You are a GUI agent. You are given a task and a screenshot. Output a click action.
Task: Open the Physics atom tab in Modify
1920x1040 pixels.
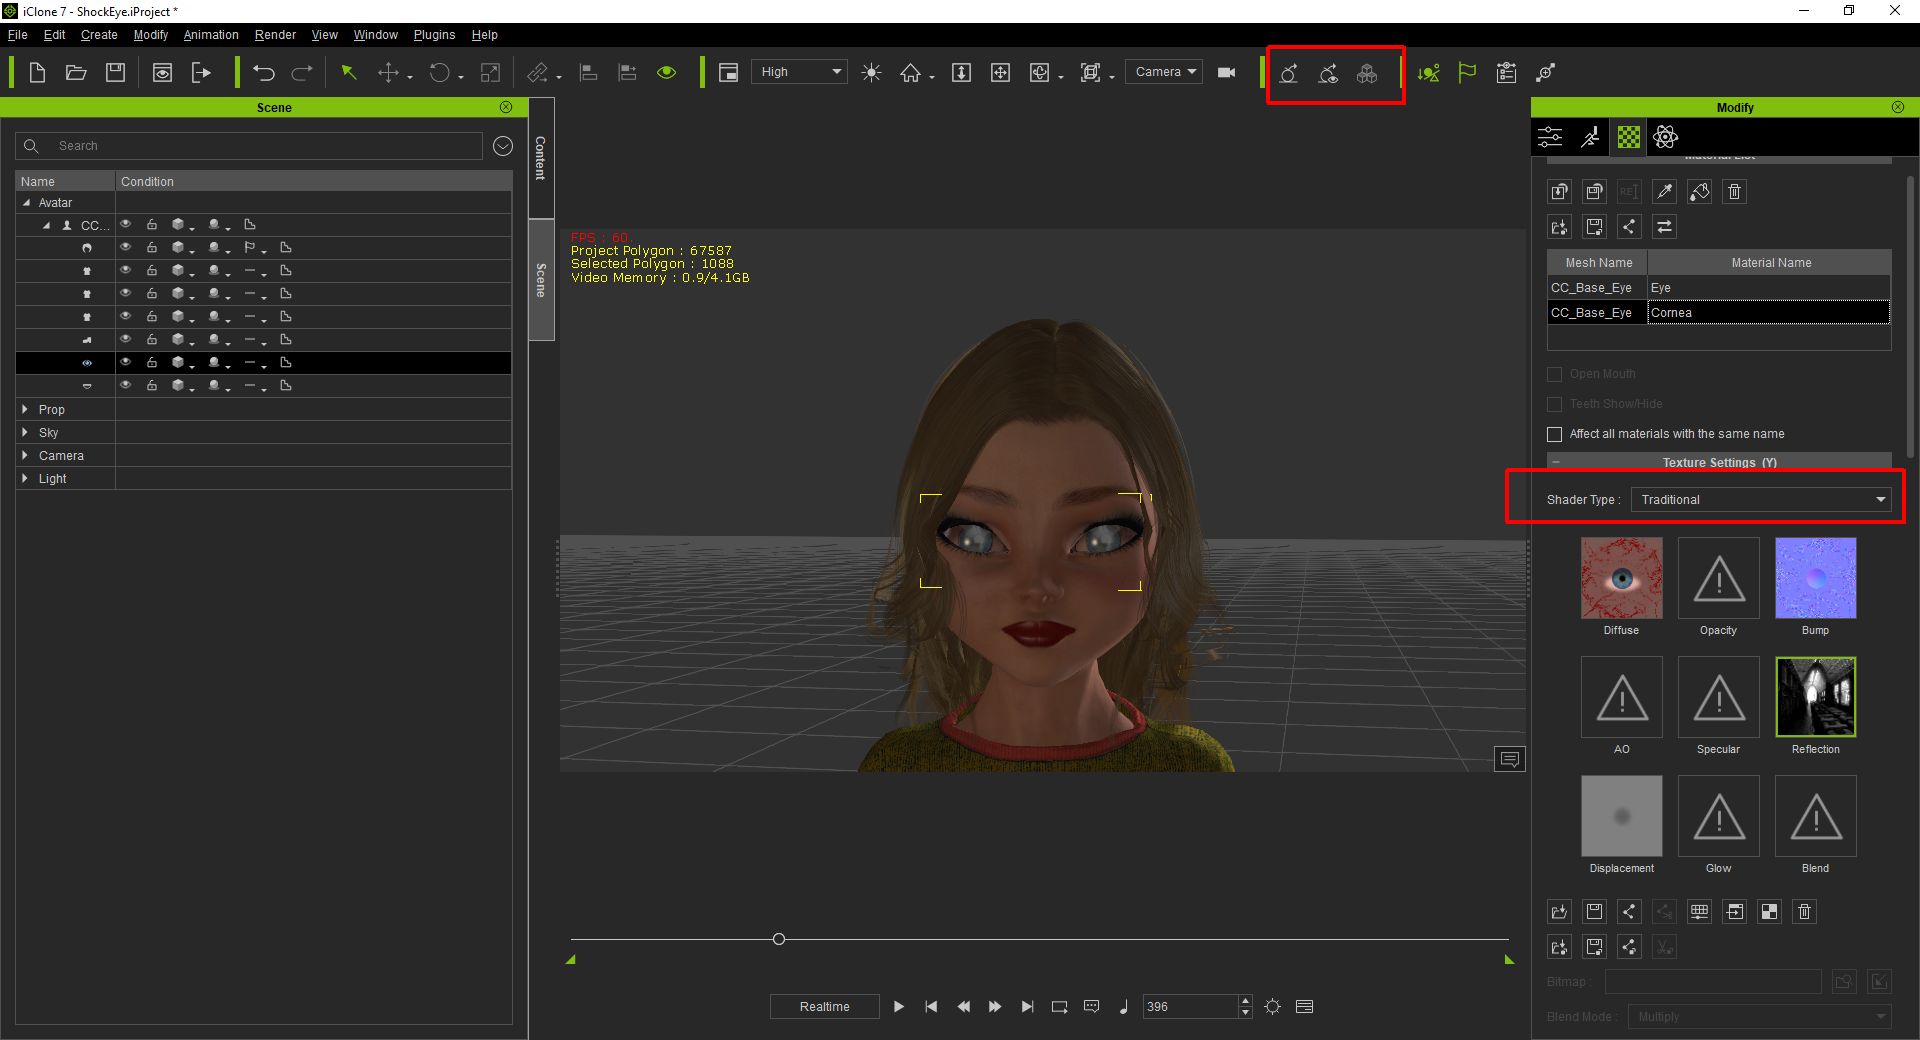(1666, 137)
